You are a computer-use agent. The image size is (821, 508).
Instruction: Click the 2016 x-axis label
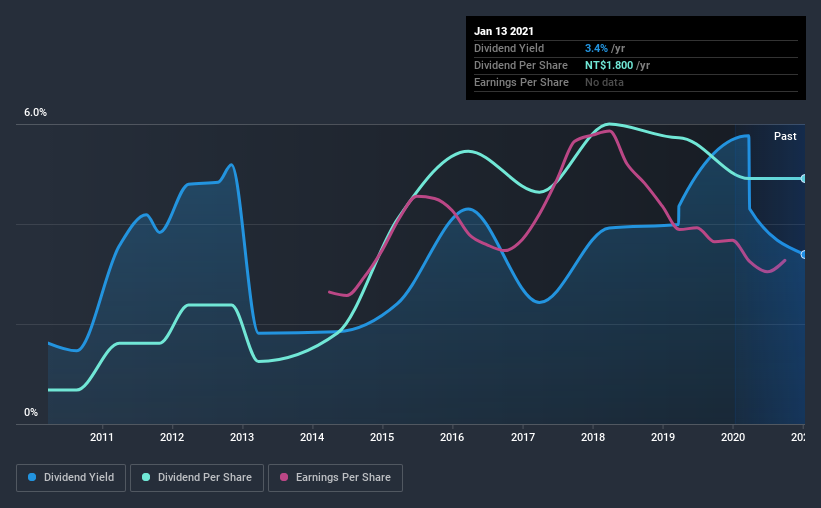[x=452, y=437]
